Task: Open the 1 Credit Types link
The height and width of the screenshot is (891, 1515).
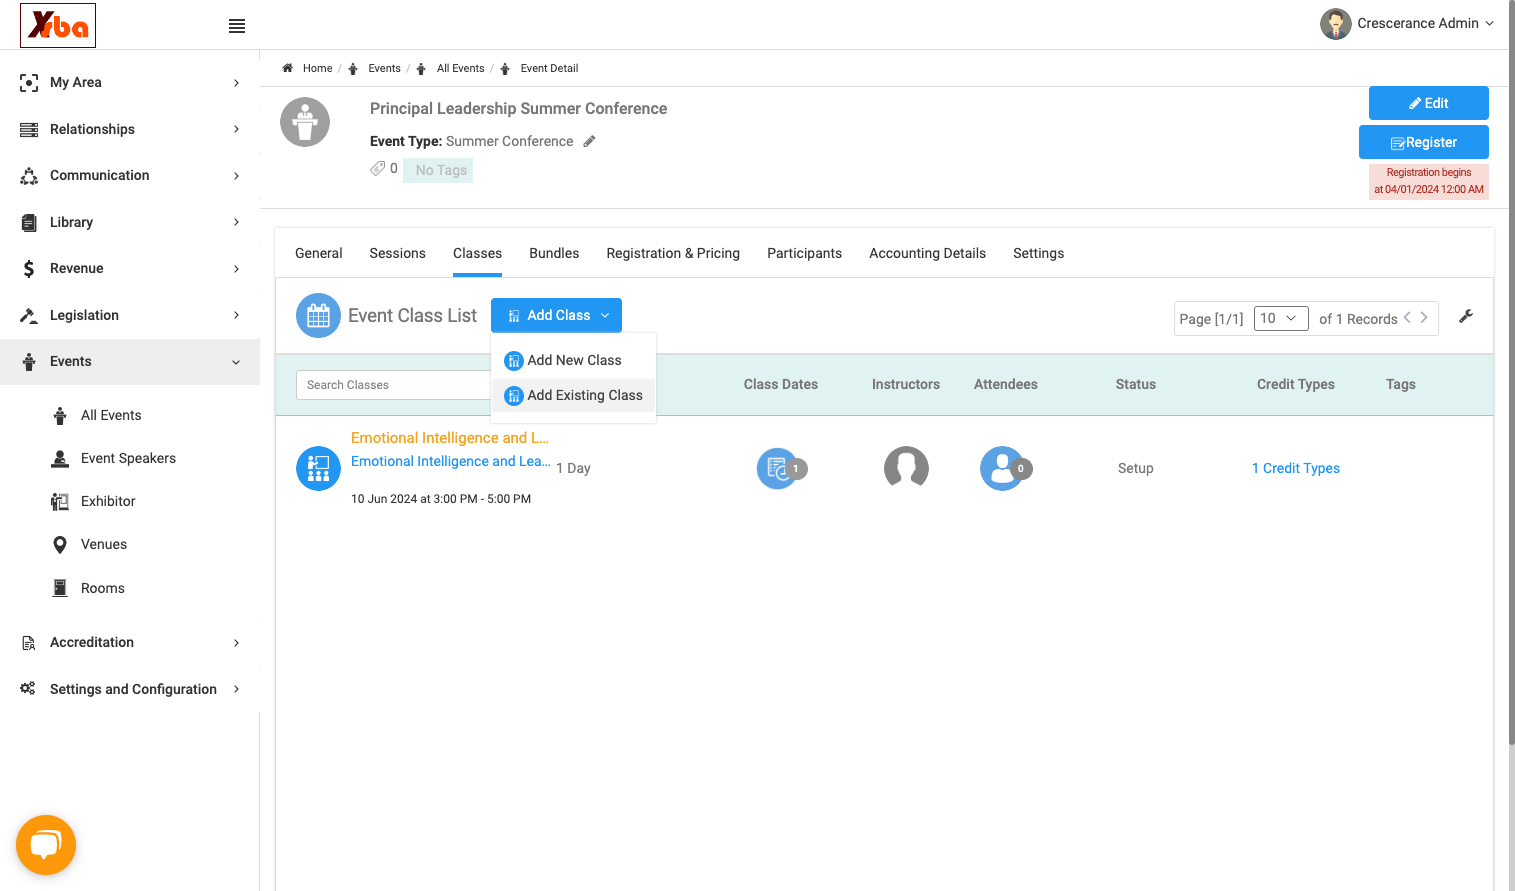Action: 1296,468
